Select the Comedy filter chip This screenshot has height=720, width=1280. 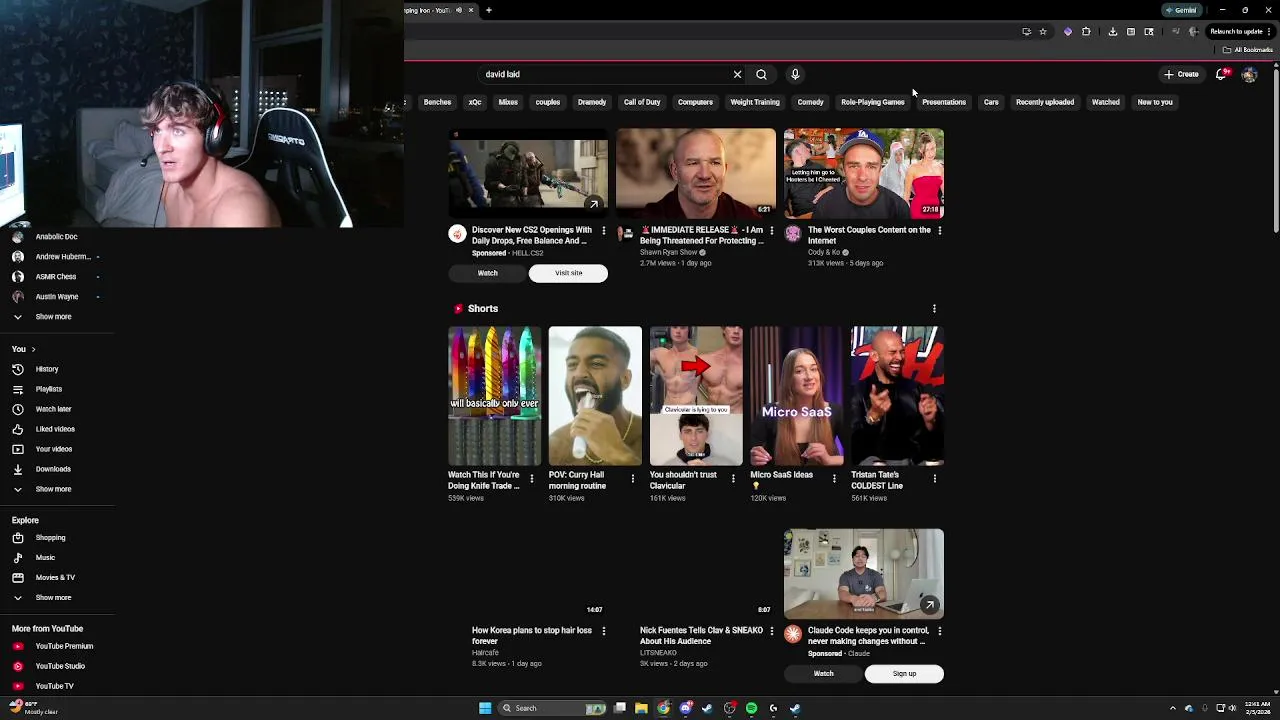811,102
